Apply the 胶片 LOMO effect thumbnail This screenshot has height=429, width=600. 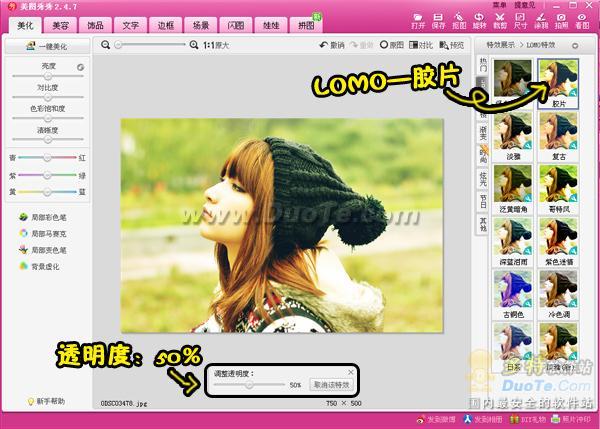tap(558, 83)
